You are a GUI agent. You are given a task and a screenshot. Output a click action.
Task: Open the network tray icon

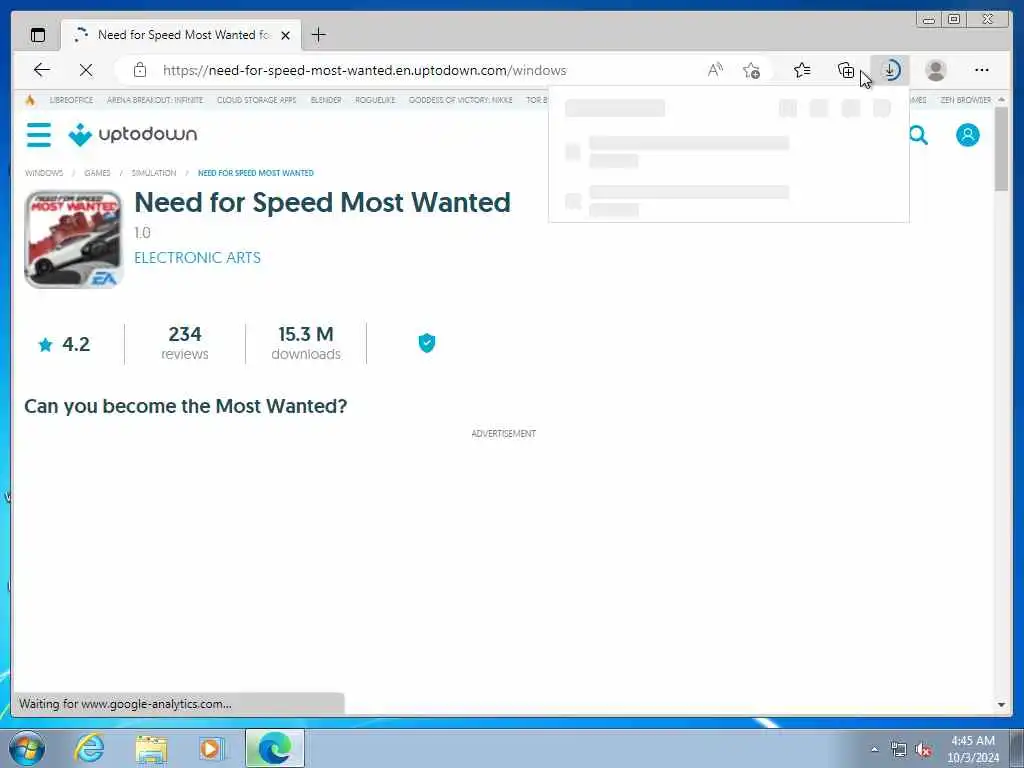(899, 750)
